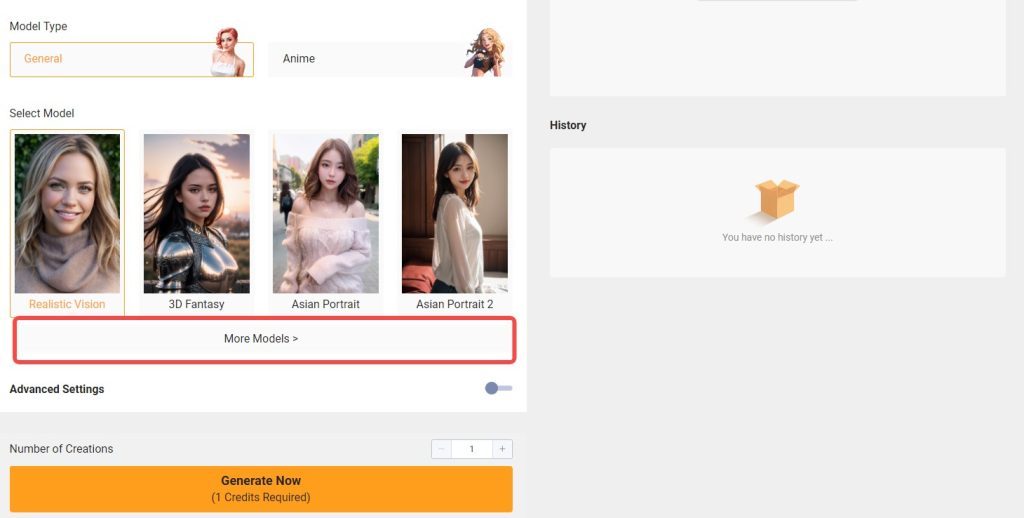The width and height of the screenshot is (1024, 518).
Task: Choose the Asian Portrait model thumbnail
Action: coord(326,214)
